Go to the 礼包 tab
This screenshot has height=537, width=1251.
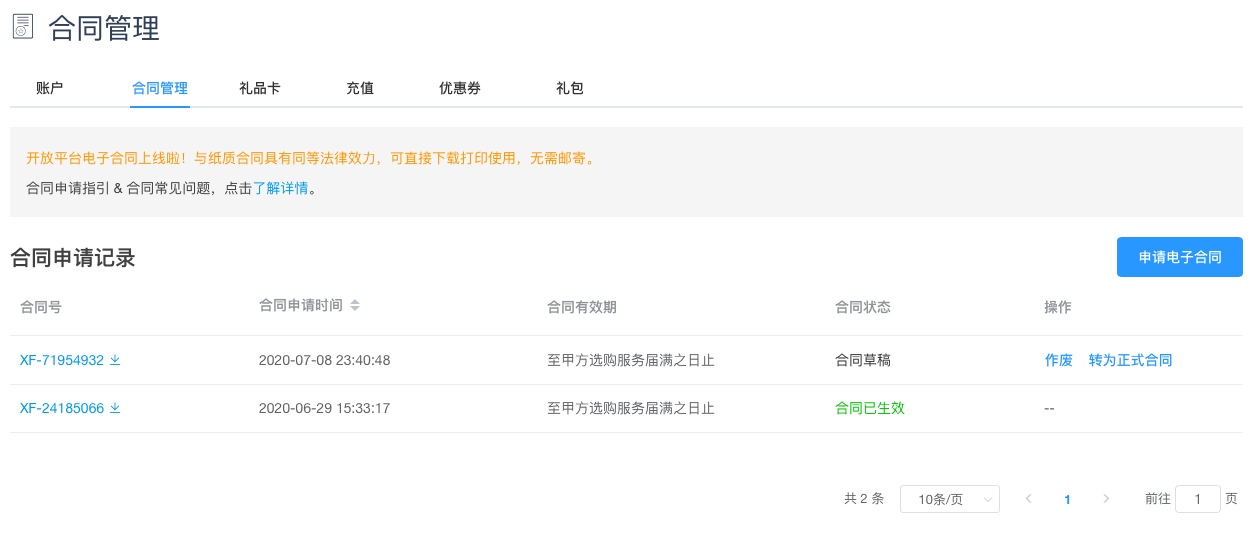coord(570,88)
